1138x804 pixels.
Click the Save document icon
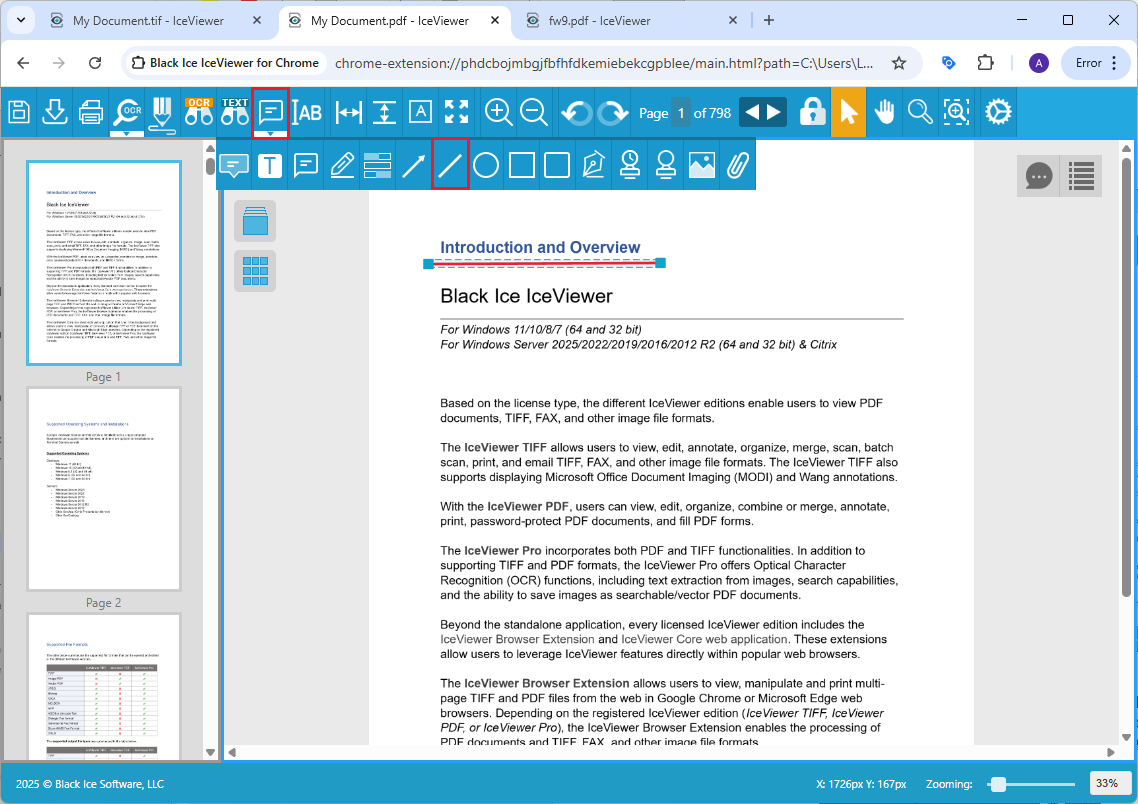pyautogui.click(x=19, y=112)
